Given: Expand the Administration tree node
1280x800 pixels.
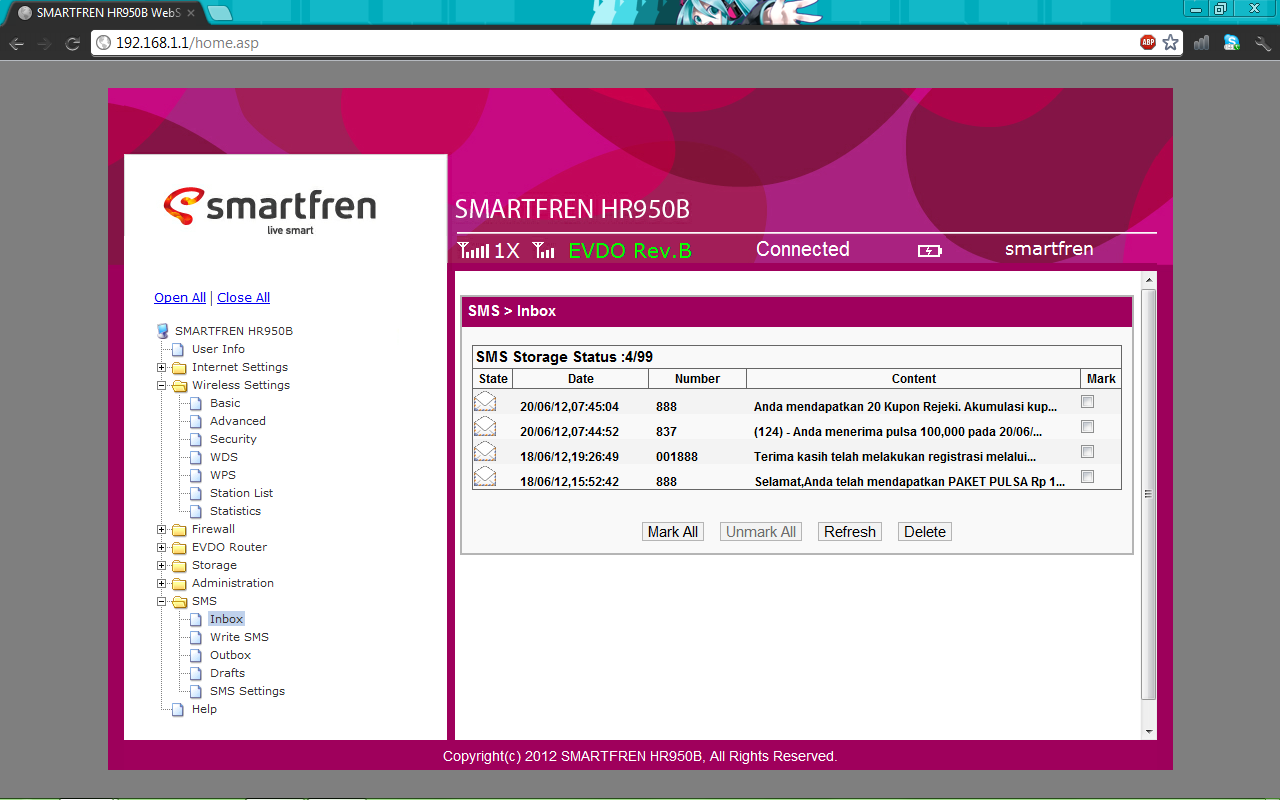Looking at the screenshot, I should pos(162,583).
